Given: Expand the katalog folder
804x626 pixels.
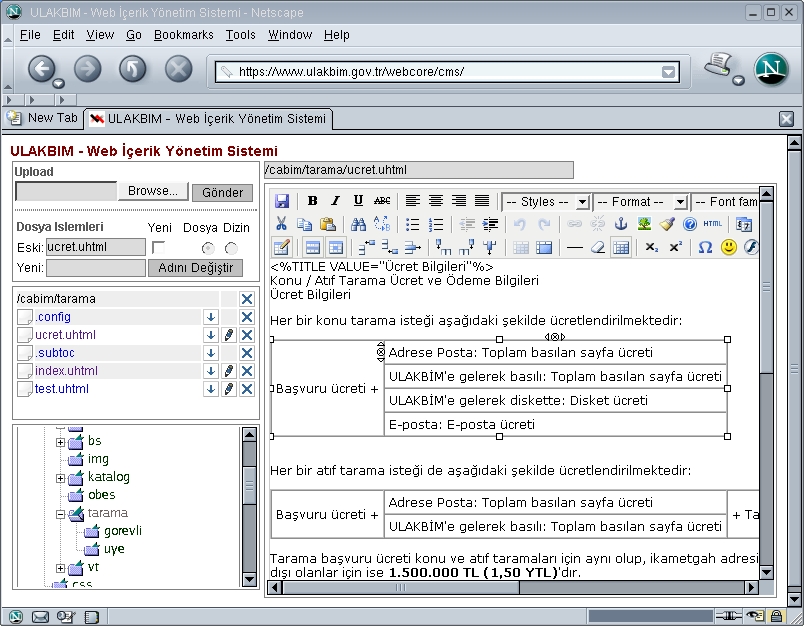Looking at the screenshot, I should pos(61,478).
